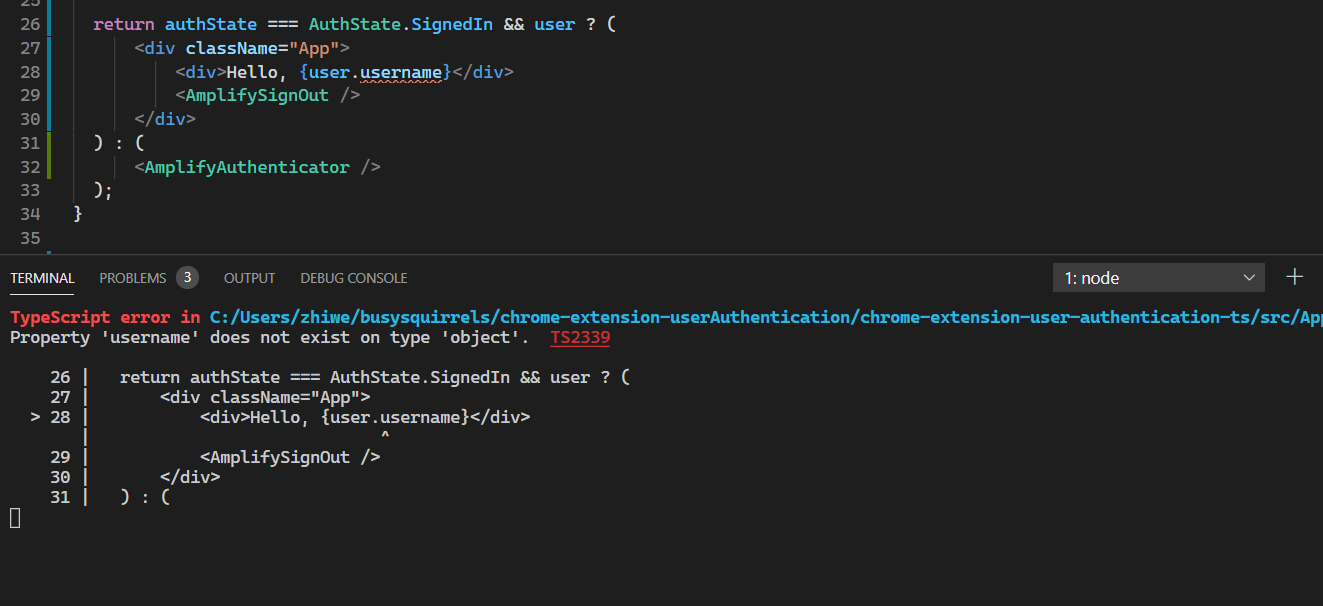1323x606 pixels.
Task: Create a new terminal with plus icon
Action: click(1295, 277)
